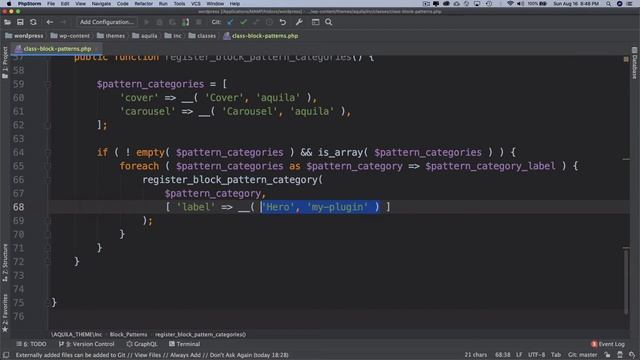Click the Wi-Fi icon in macOS menu bar
Image resolution: width=640 pixels, height=360 pixels.
pos(510,4)
